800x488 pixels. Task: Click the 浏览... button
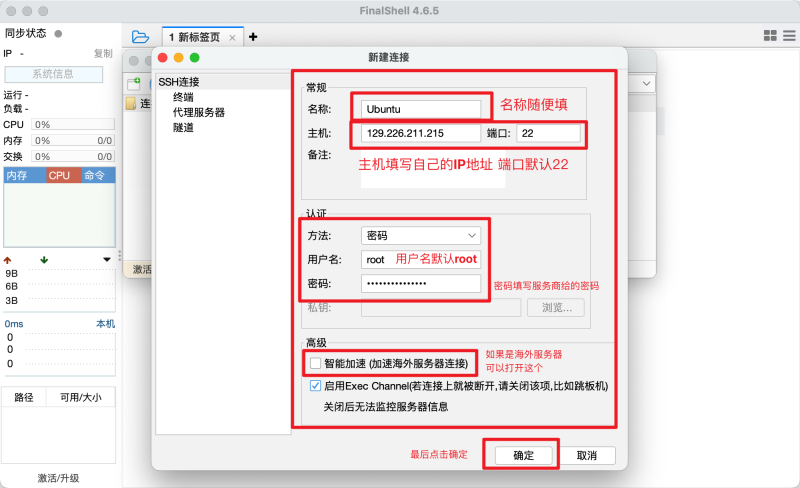click(556, 307)
